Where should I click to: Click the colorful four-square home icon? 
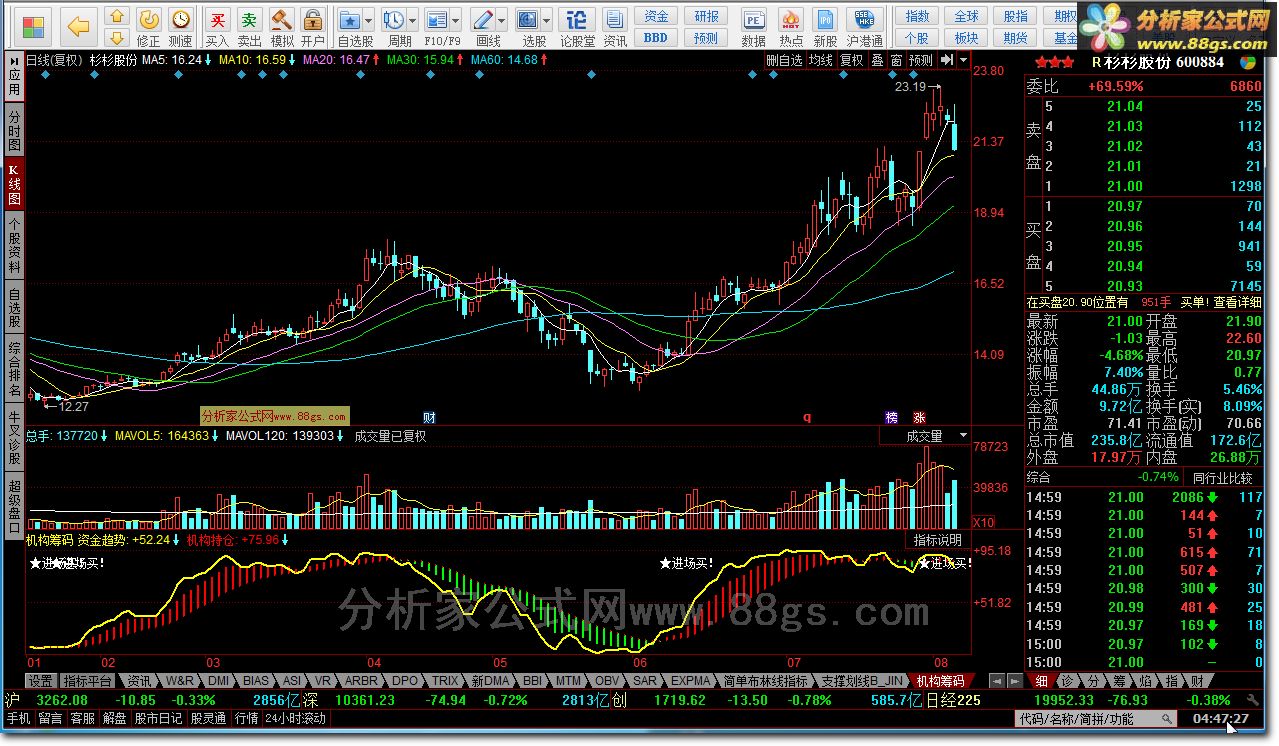[x=33, y=25]
